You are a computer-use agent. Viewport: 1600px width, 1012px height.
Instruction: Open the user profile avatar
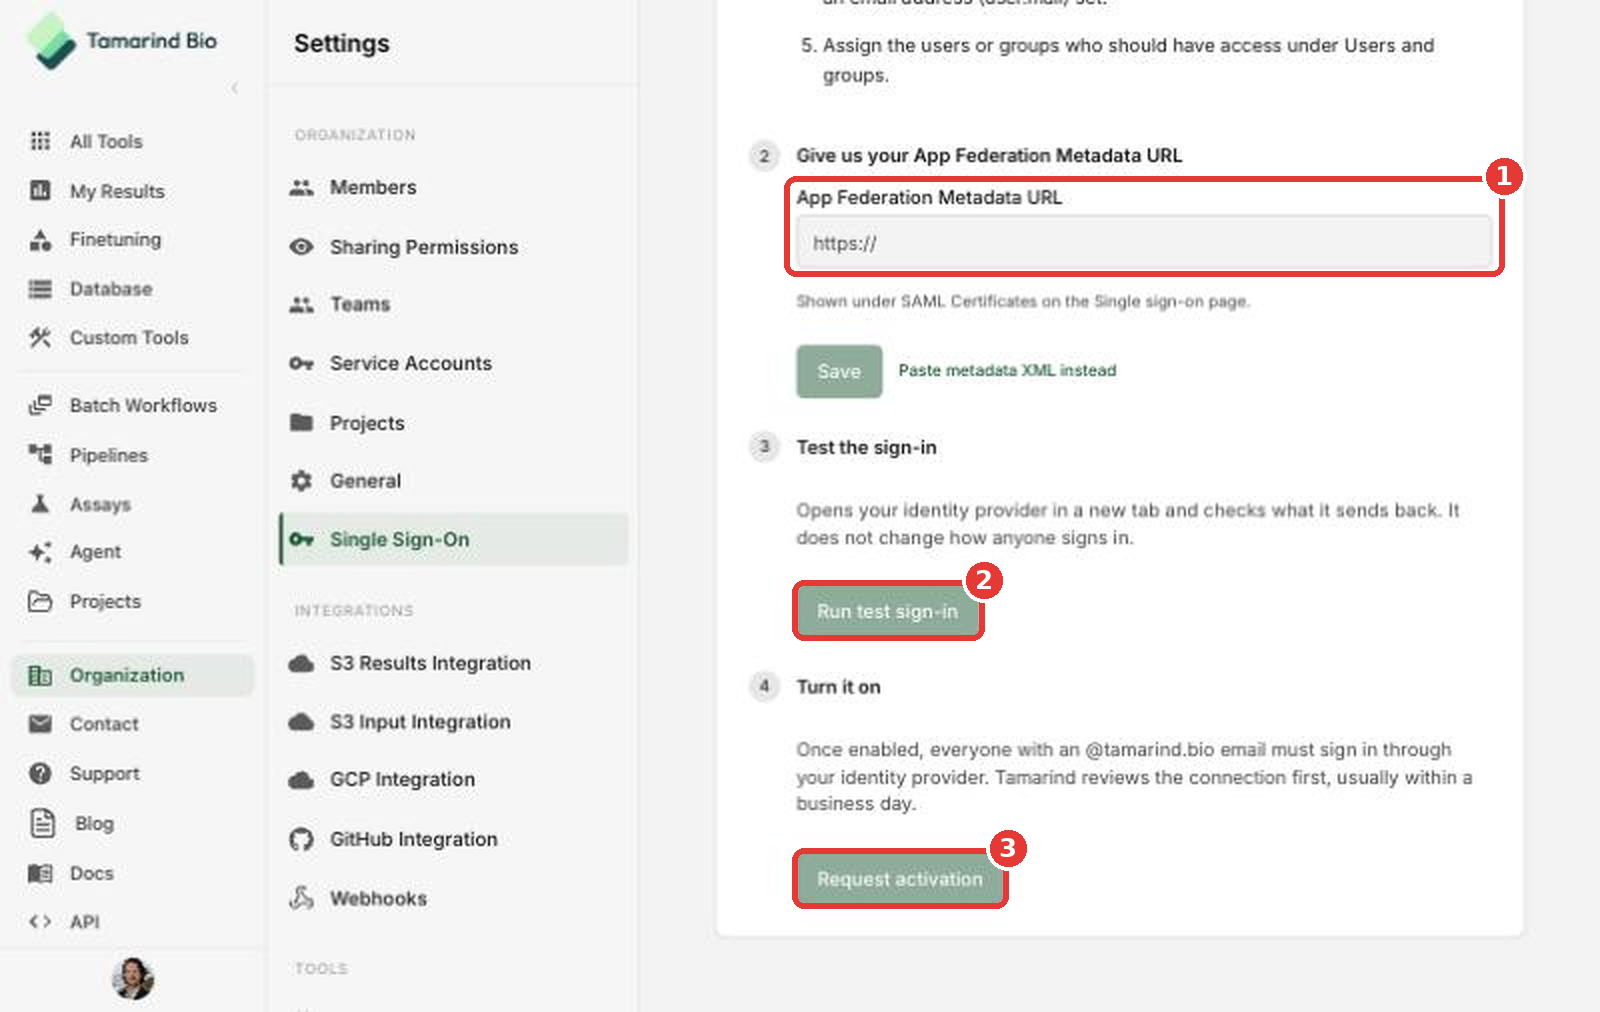coord(132,978)
